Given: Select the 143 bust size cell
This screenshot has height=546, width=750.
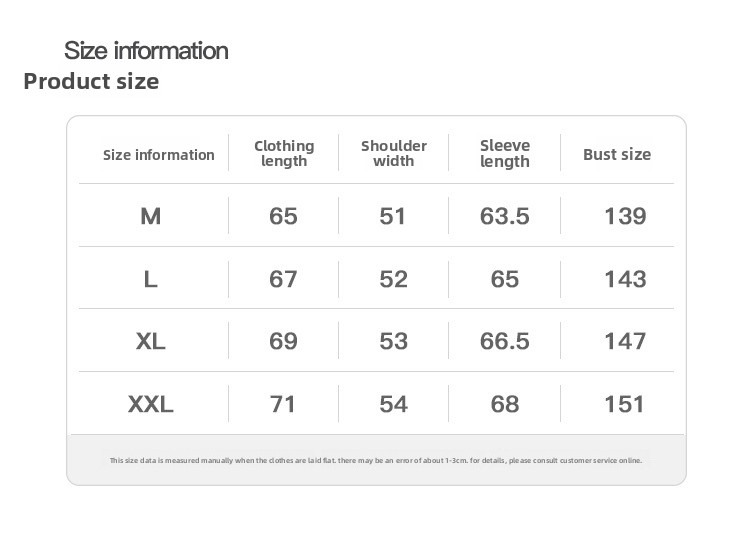Looking at the screenshot, I should point(625,279).
